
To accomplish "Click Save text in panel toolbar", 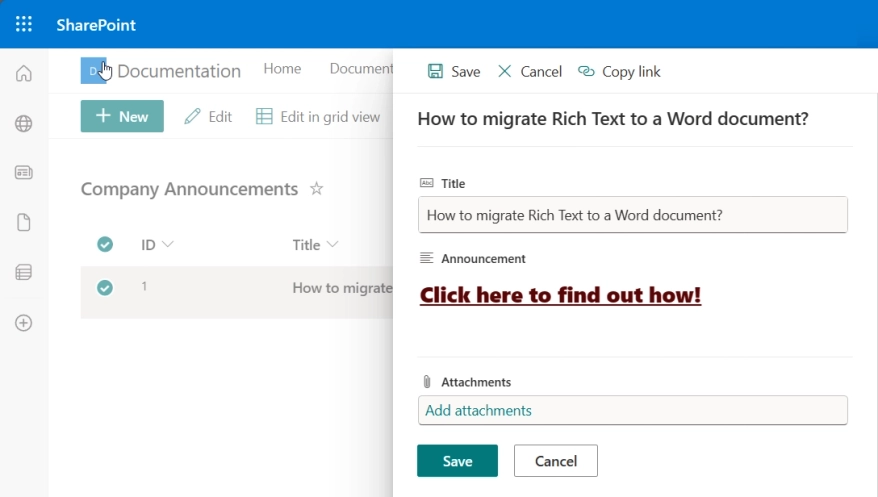I will [466, 72].
